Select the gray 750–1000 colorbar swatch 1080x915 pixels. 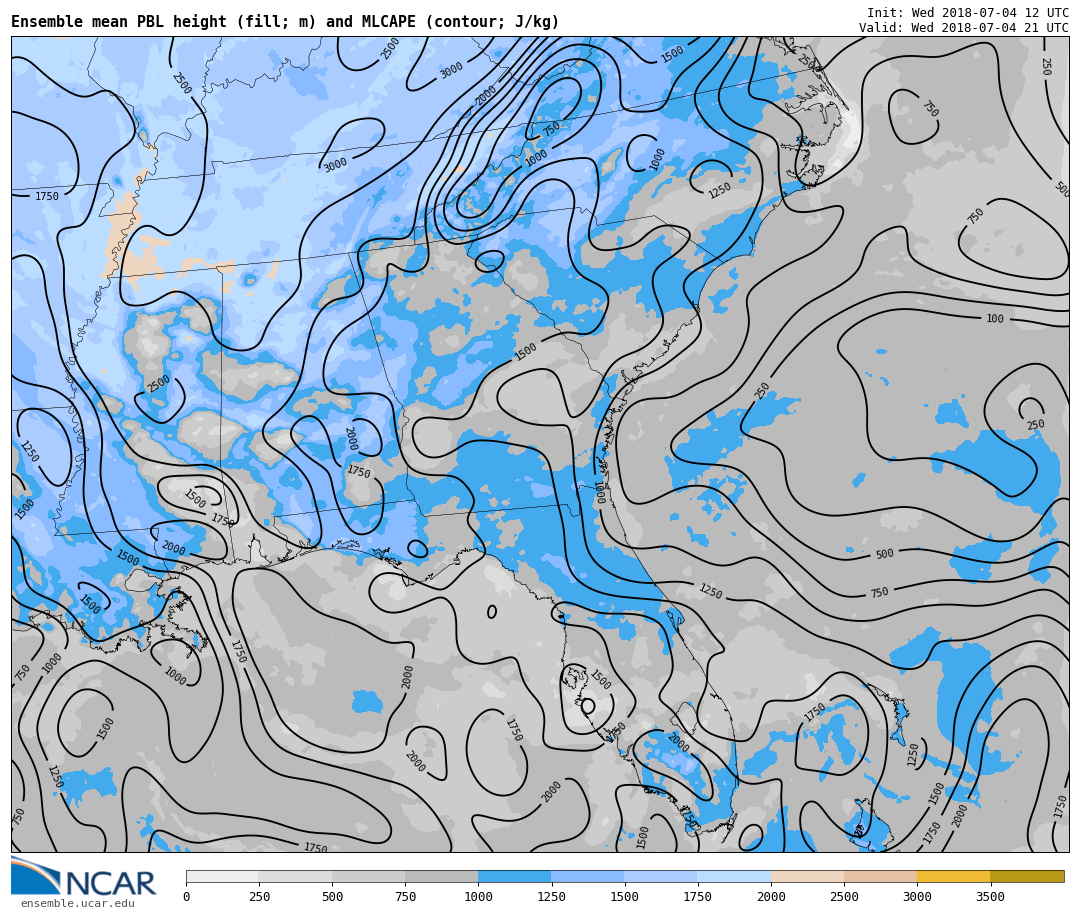(441, 876)
